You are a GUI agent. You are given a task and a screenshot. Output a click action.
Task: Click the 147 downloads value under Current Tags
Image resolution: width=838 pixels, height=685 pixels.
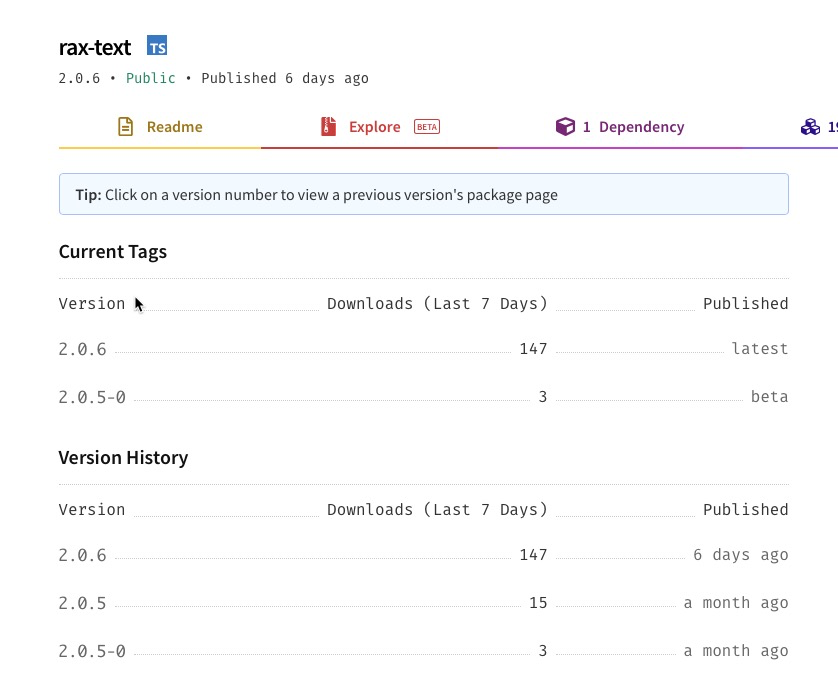pos(533,349)
